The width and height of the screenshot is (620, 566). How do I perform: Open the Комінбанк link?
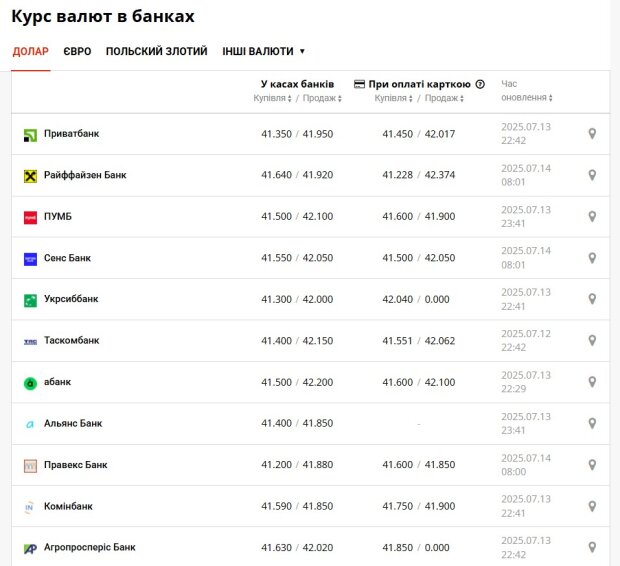click(68, 506)
